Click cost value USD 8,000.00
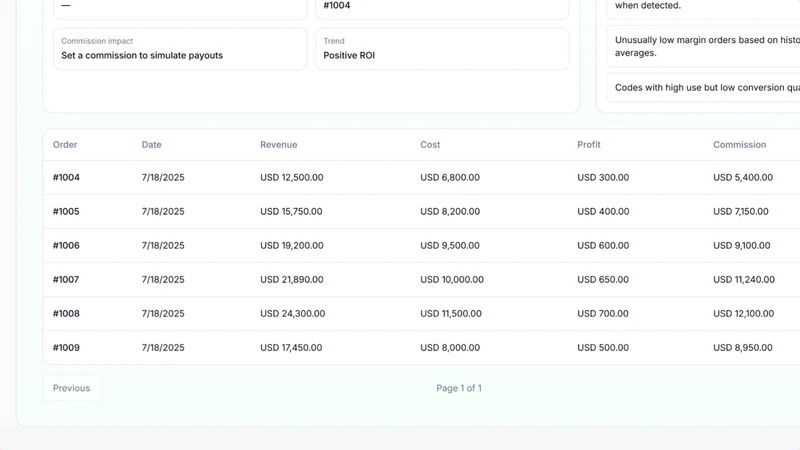The width and height of the screenshot is (800, 450). [x=450, y=348]
